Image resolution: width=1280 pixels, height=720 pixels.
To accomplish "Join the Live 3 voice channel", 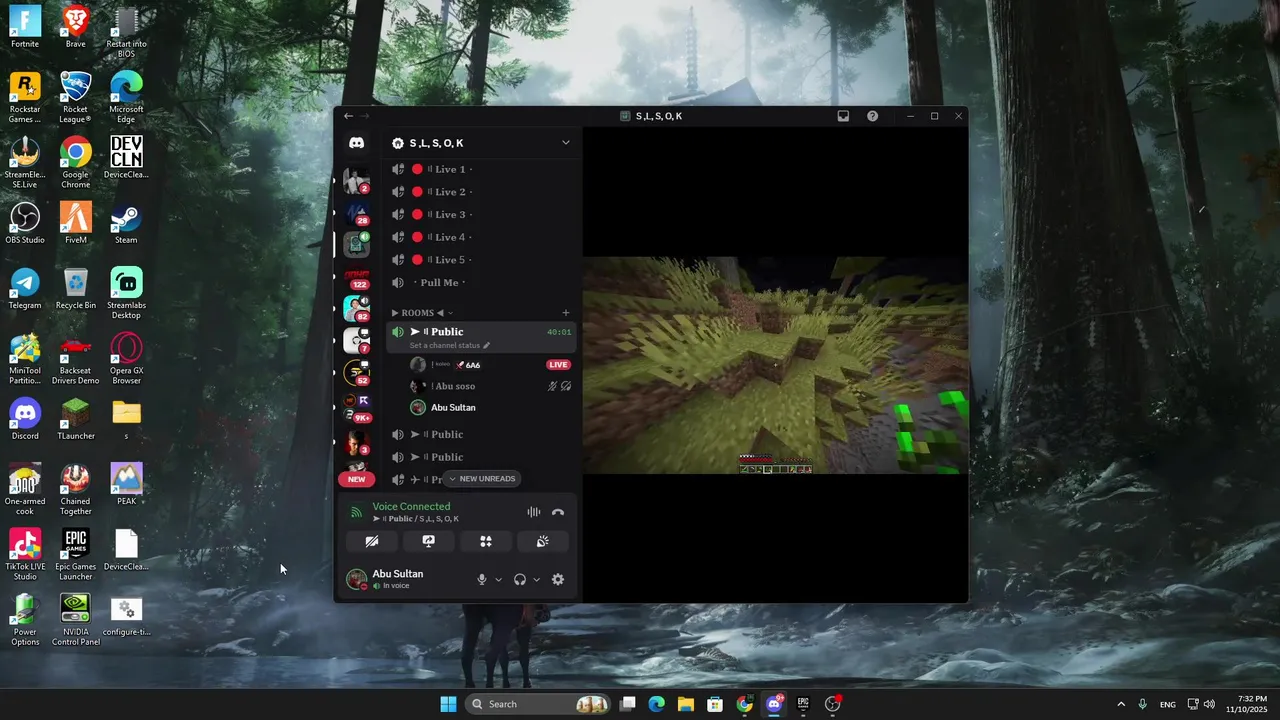I will (x=482, y=214).
